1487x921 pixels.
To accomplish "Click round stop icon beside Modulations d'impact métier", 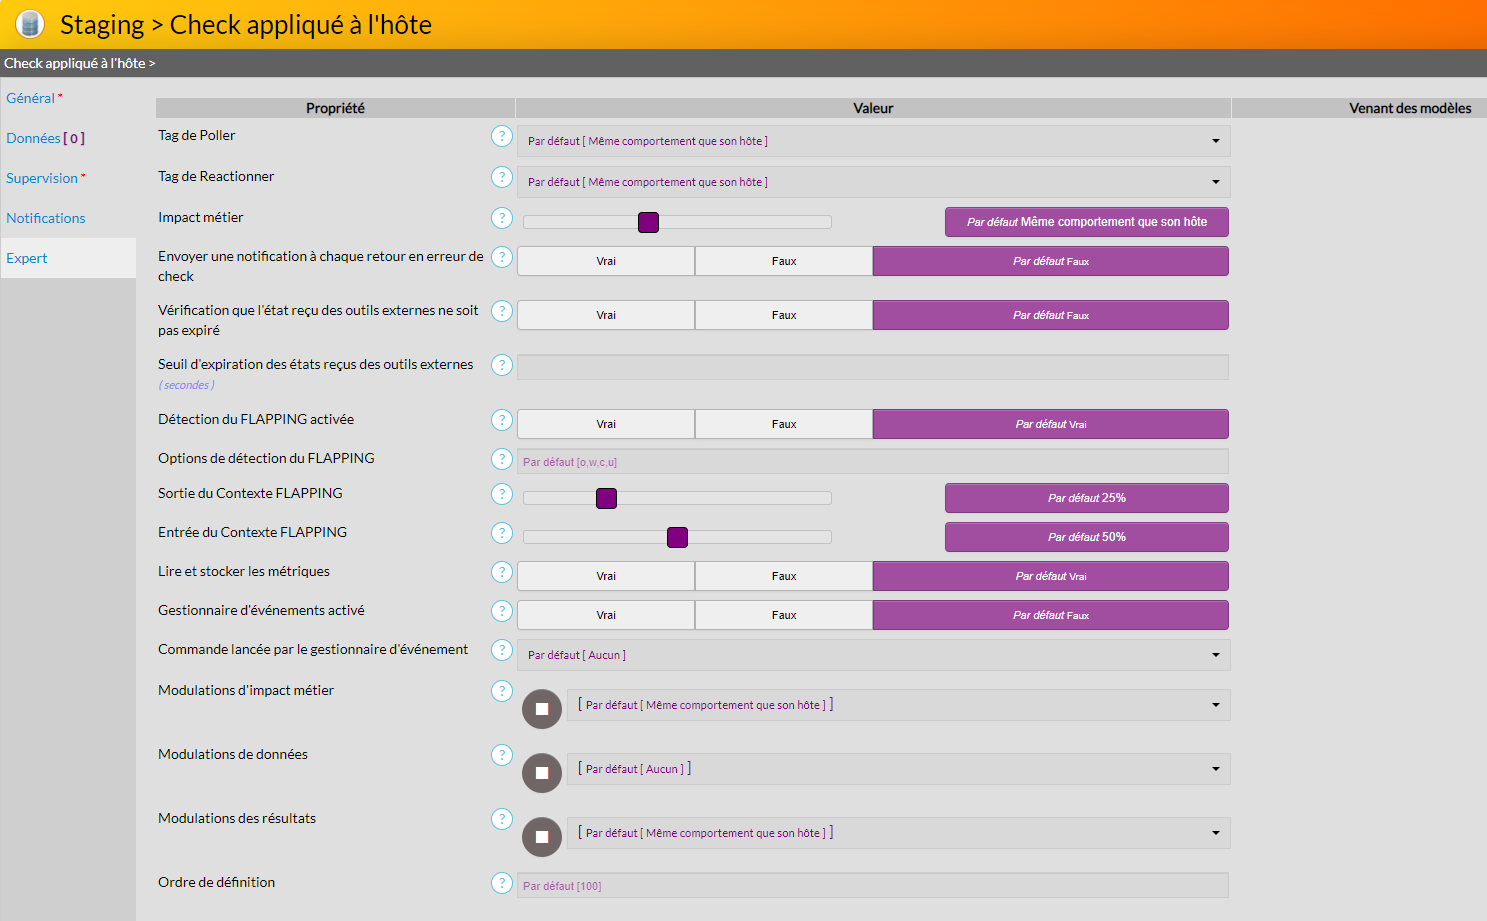I will pyautogui.click(x=542, y=709).
